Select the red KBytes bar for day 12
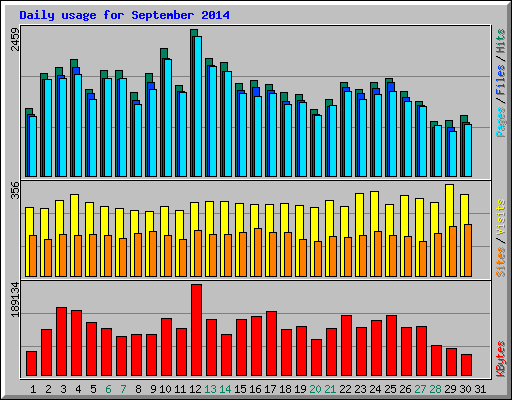This screenshot has height=400, width=512. tap(196, 330)
